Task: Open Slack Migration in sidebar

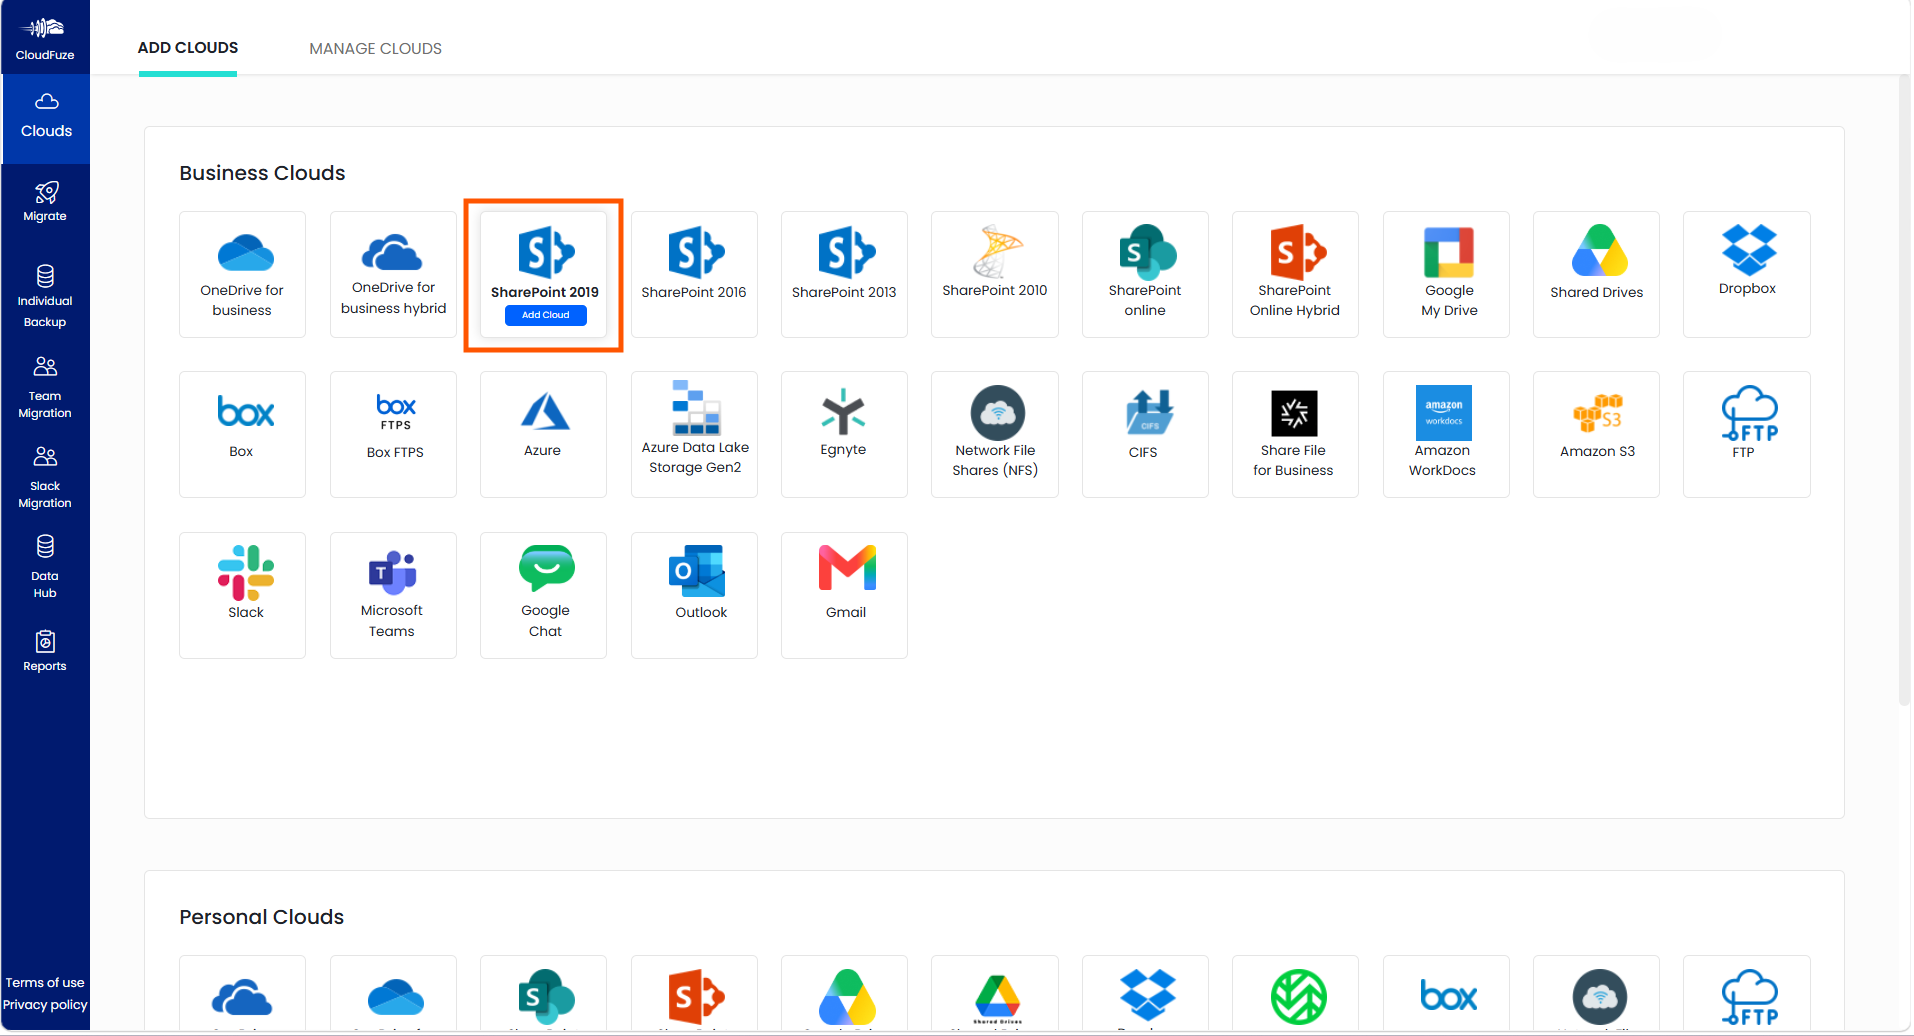Action: (x=45, y=477)
